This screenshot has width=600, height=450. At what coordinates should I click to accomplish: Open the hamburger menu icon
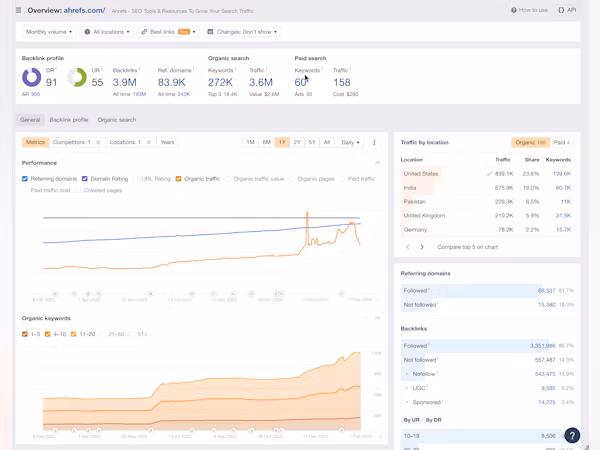tap(18, 10)
